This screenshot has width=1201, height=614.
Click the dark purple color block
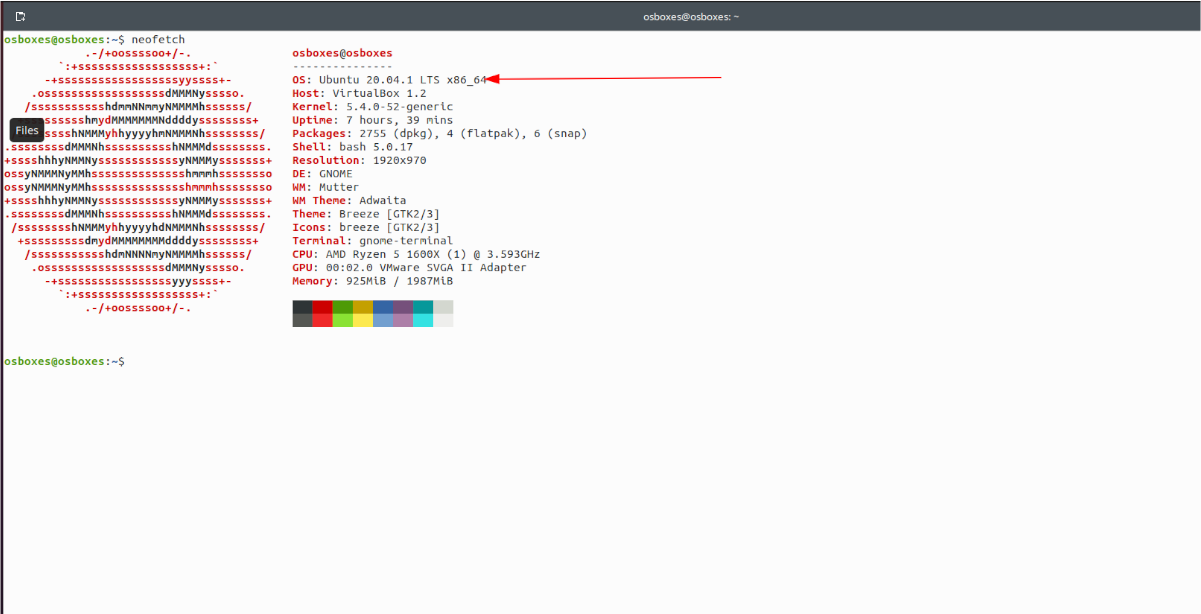pos(403,307)
